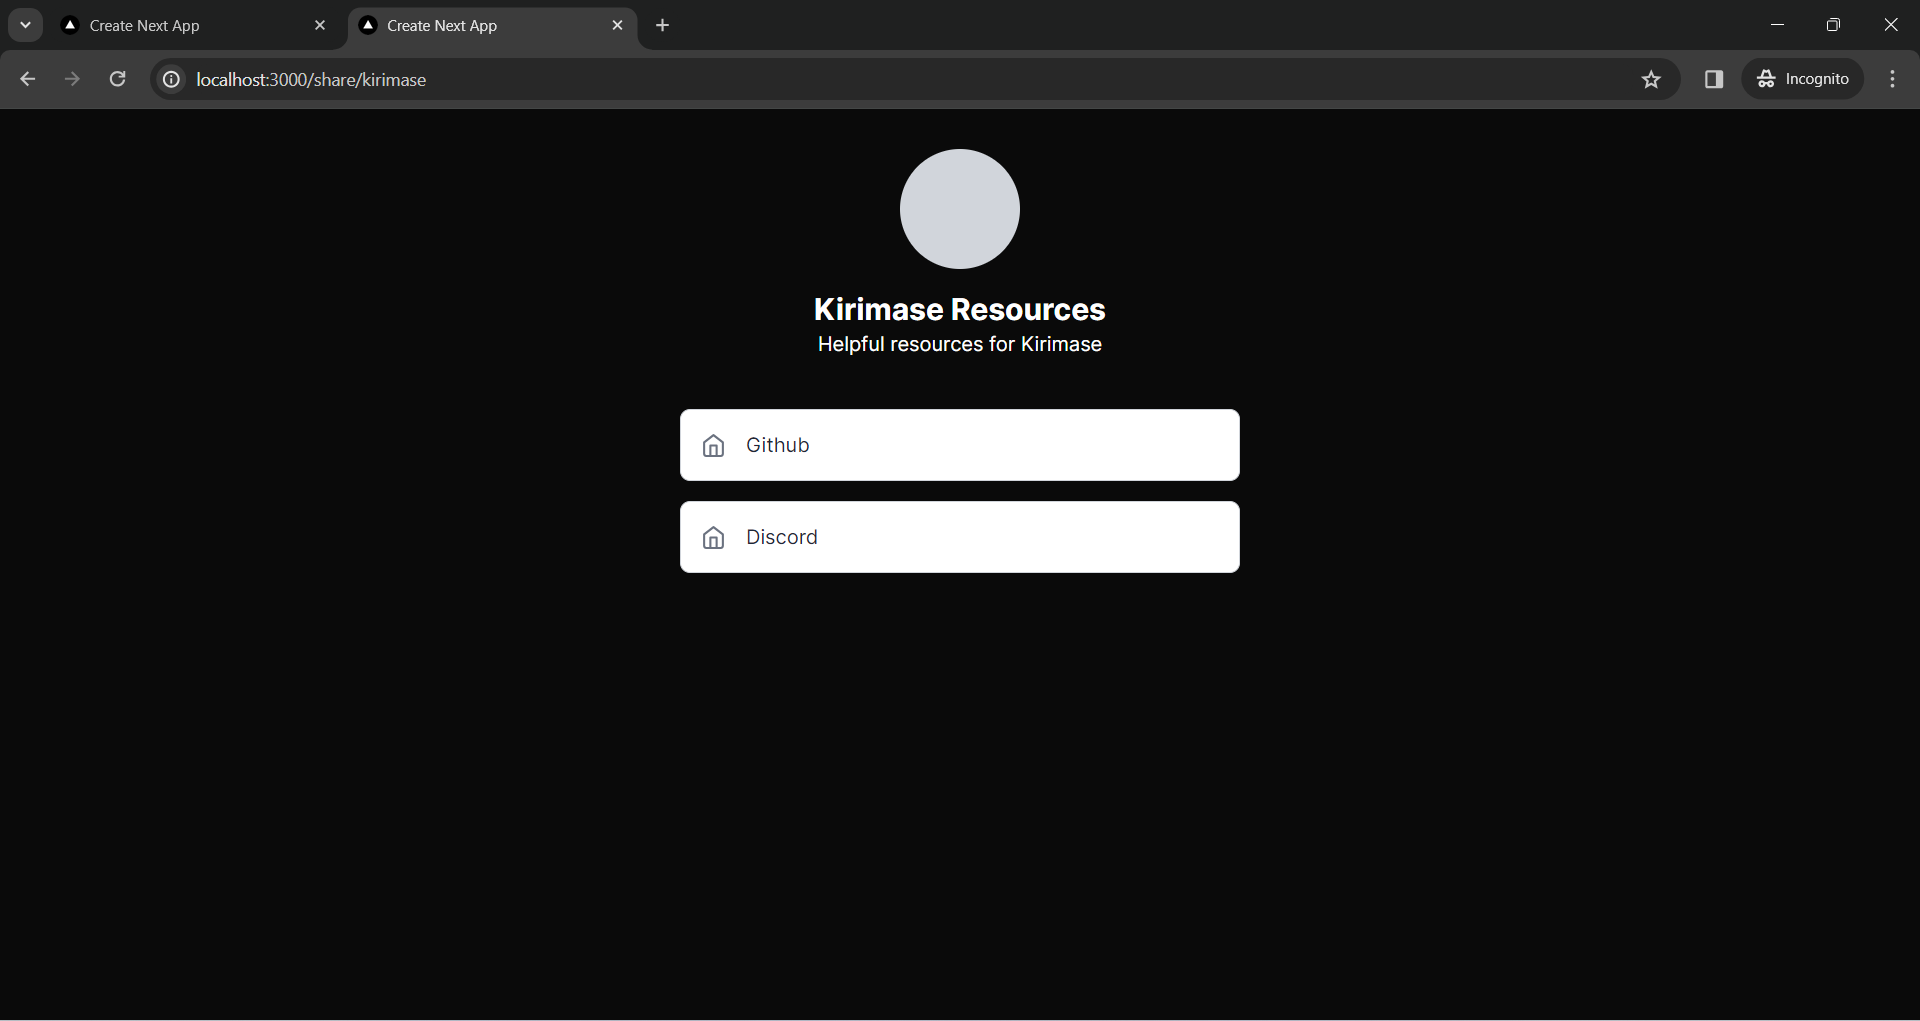Toggle the browser side panel
This screenshot has width=1920, height=1021.
[x=1714, y=79]
